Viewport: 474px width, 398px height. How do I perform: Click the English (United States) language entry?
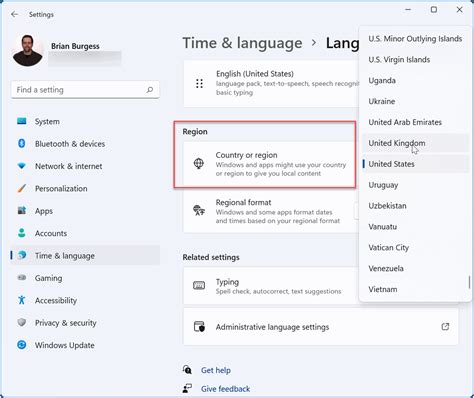coord(271,84)
